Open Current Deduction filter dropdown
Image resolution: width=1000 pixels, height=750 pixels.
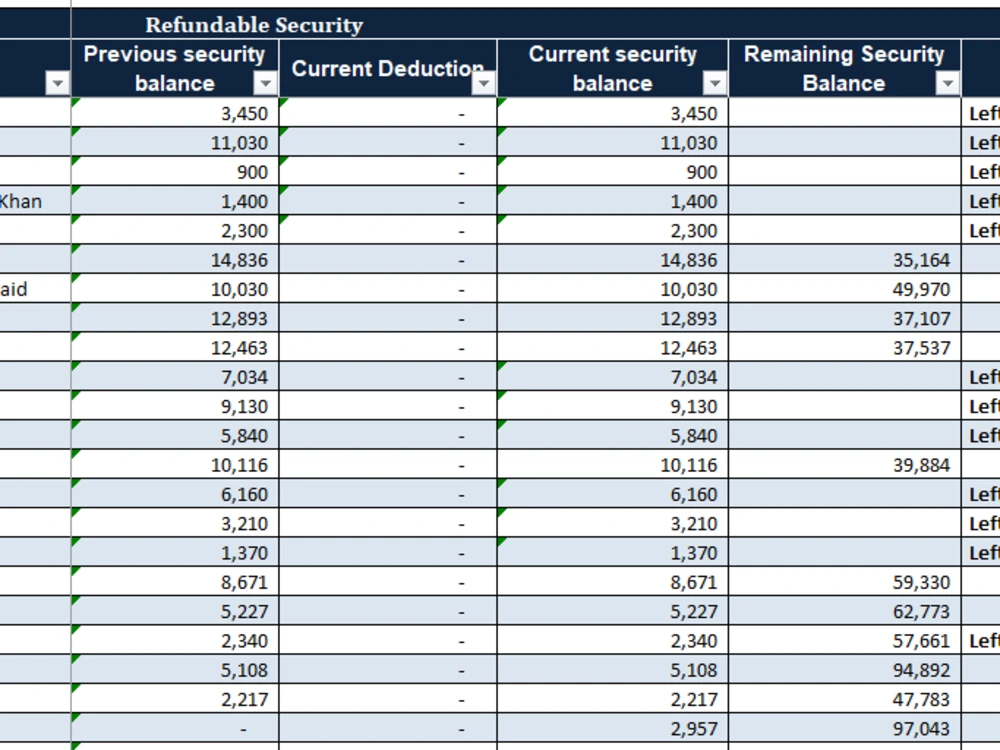(483, 83)
